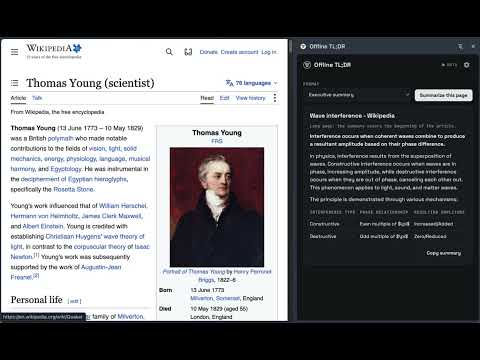Open the polymath link
The image size is (480, 360).
click(x=60, y=138)
